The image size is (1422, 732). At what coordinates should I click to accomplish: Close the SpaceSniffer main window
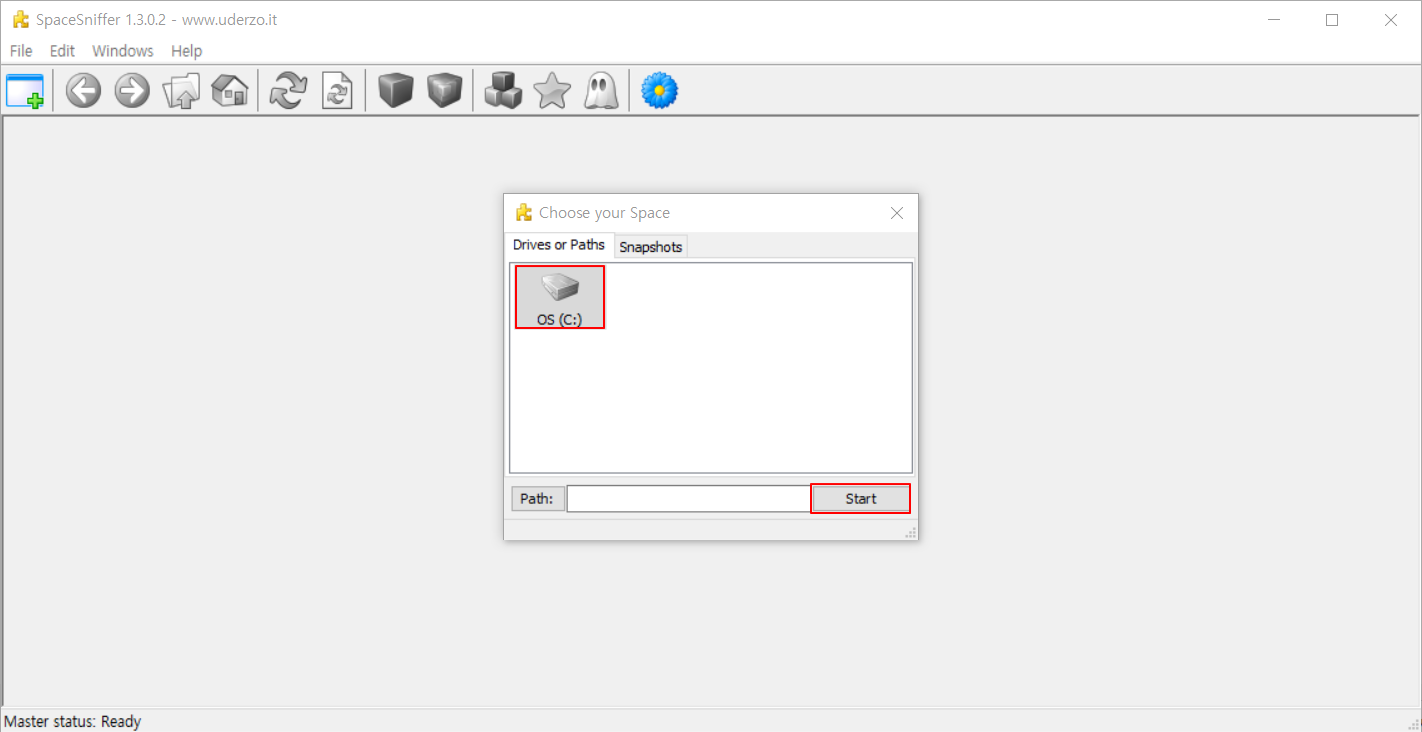click(x=1391, y=20)
